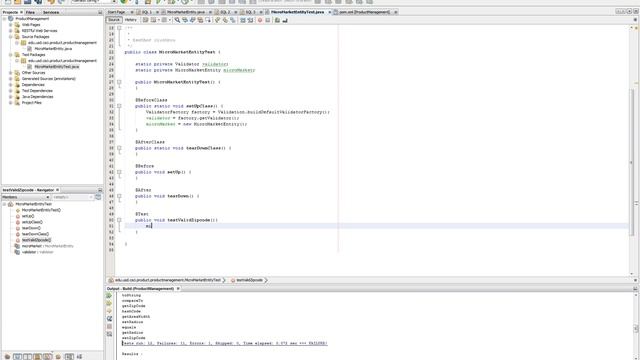
Task: Toggle Show Non-Public Members in Navigator
Action: 37,357
